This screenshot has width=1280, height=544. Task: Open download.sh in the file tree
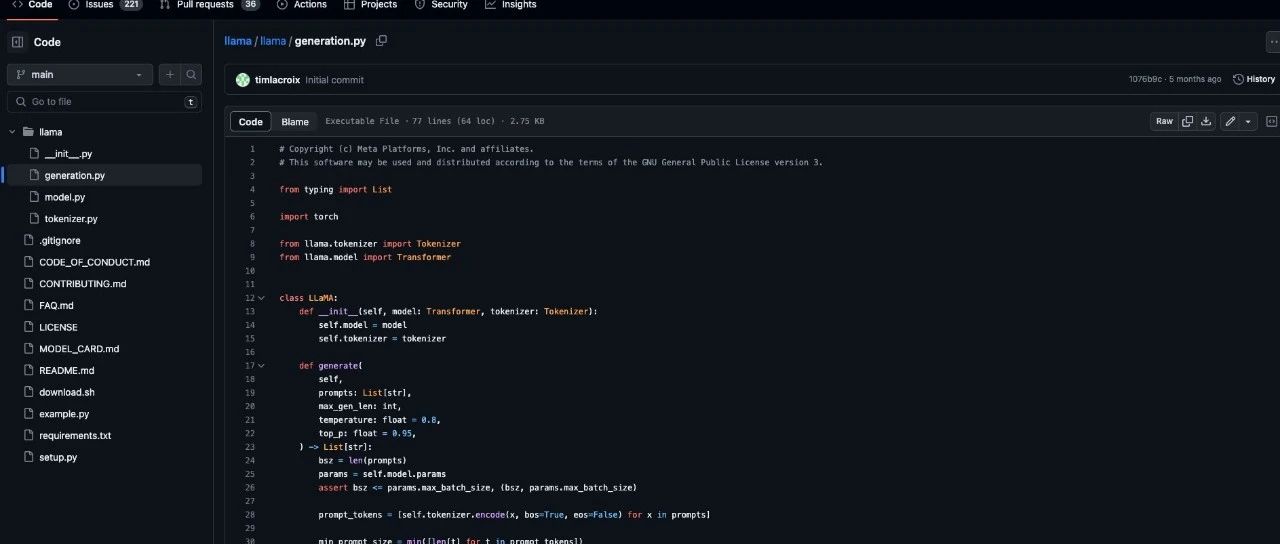pos(67,392)
